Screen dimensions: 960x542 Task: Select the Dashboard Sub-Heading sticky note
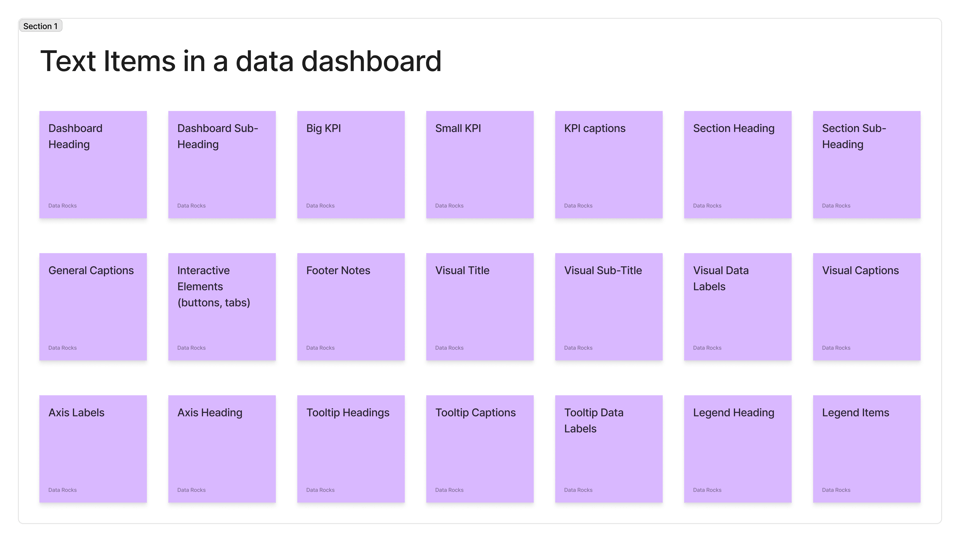click(222, 165)
